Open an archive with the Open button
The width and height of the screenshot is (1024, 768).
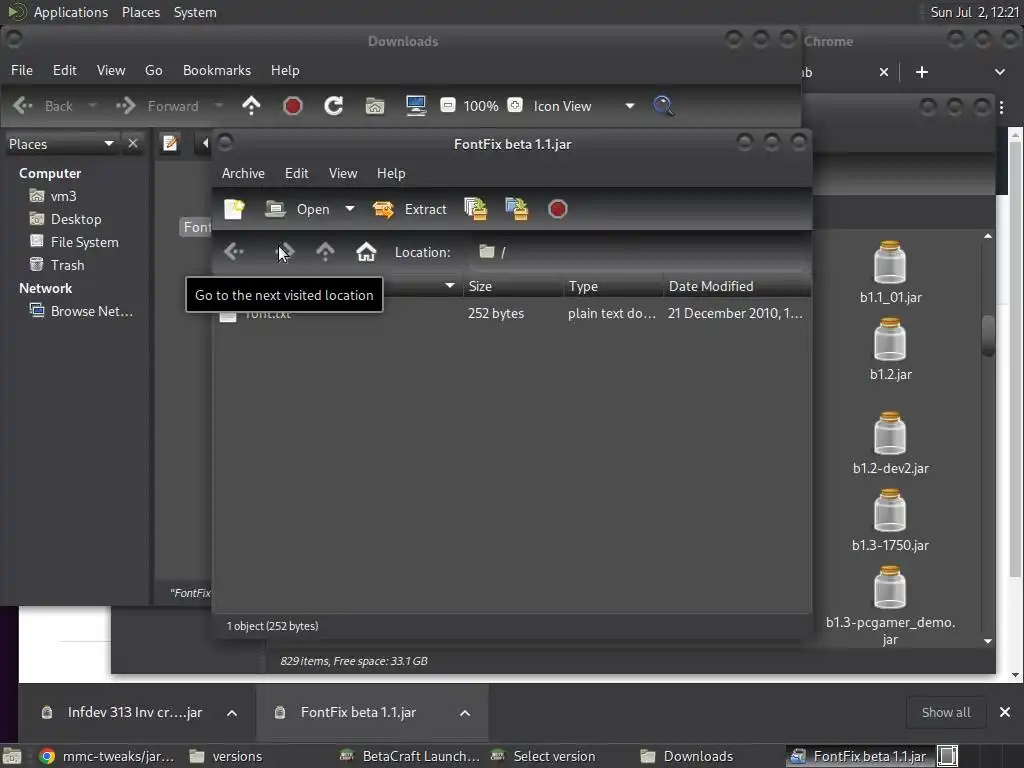(298, 209)
